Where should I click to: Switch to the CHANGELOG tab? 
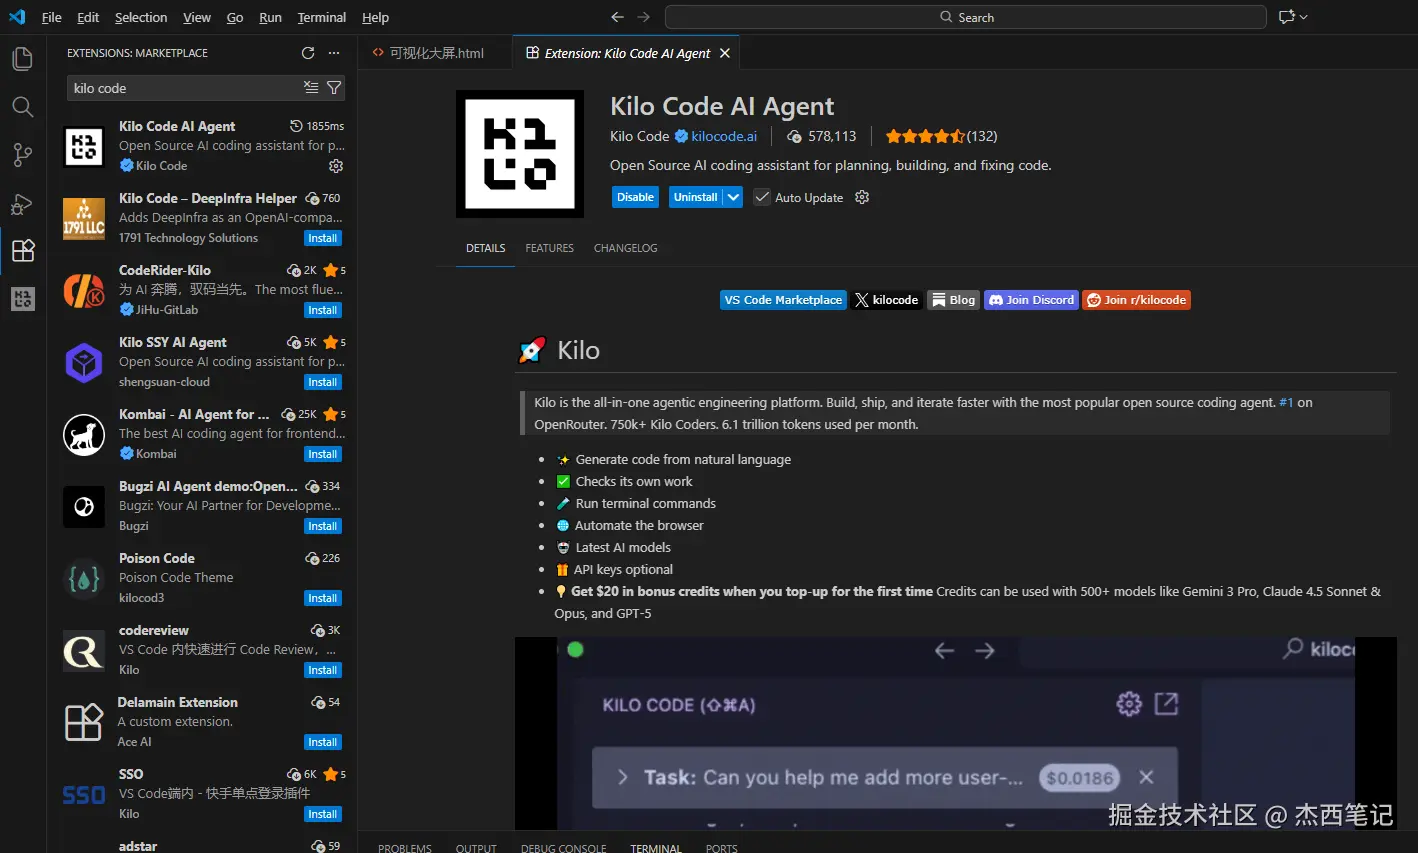[626, 248]
